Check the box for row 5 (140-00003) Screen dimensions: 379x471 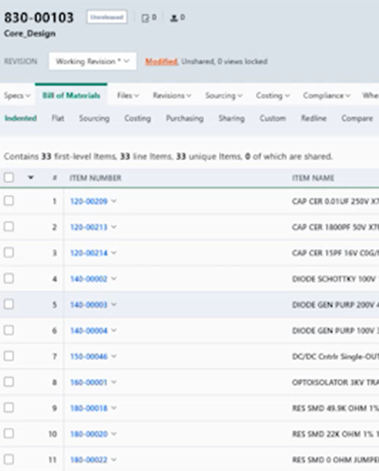tap(9, 304)
